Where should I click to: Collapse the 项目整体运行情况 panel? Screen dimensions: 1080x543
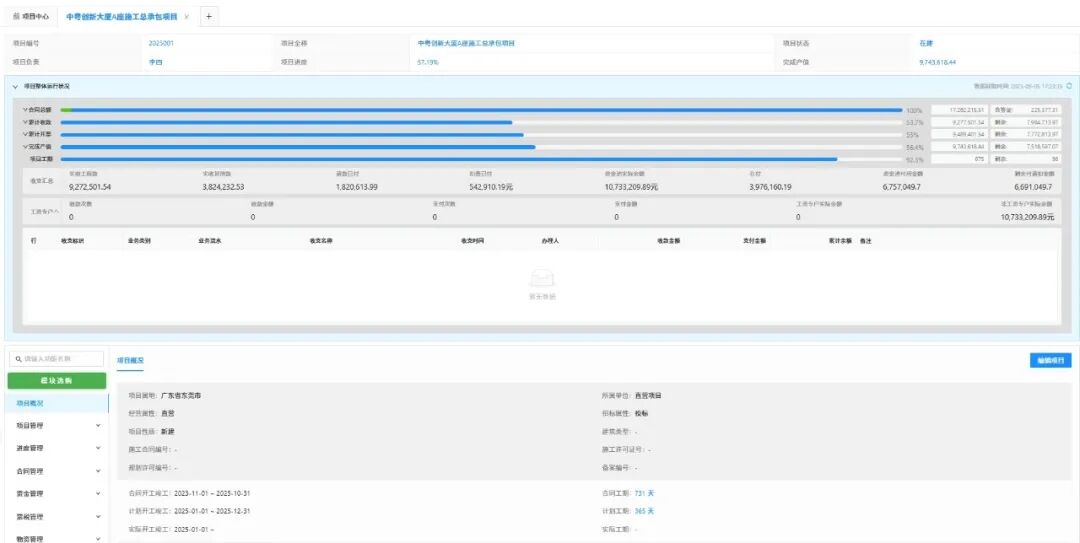15,87
